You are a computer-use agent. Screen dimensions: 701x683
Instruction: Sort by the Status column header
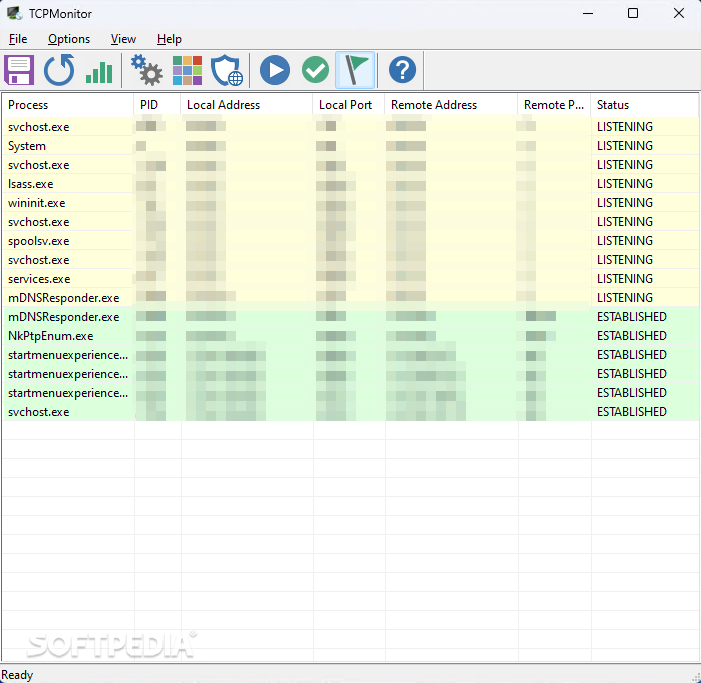(x=645, y=105)
